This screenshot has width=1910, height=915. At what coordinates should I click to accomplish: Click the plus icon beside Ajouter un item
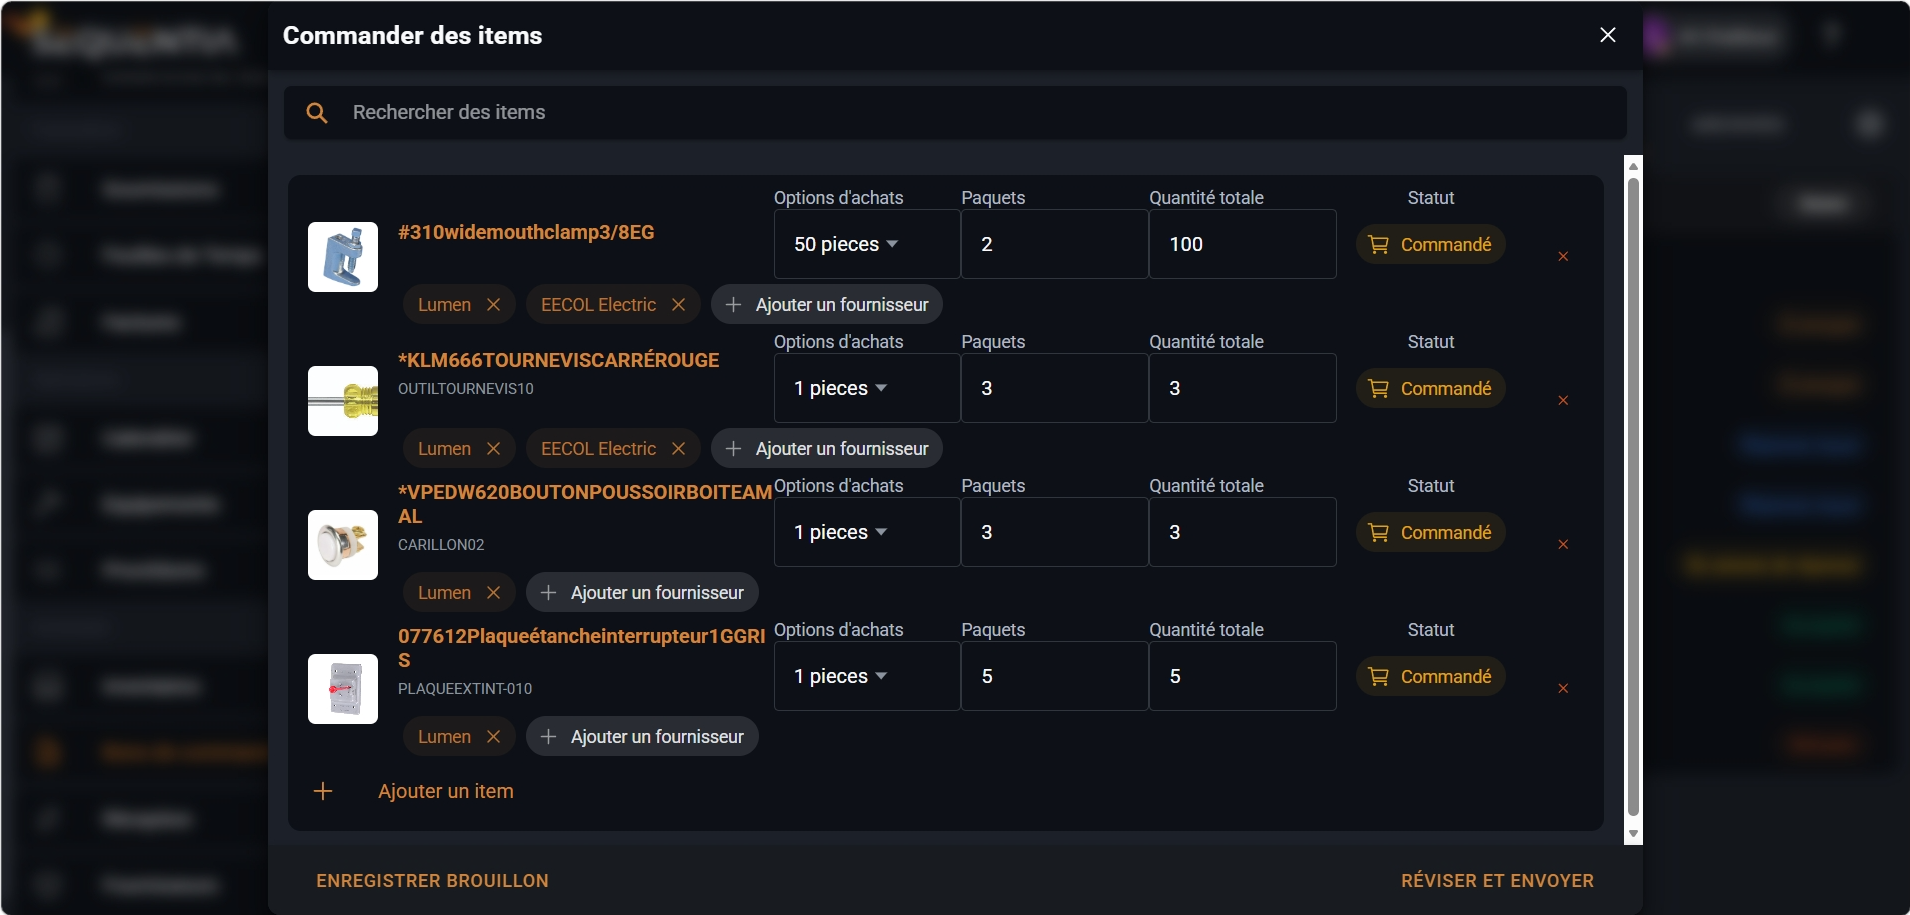[x=323, y=791]
